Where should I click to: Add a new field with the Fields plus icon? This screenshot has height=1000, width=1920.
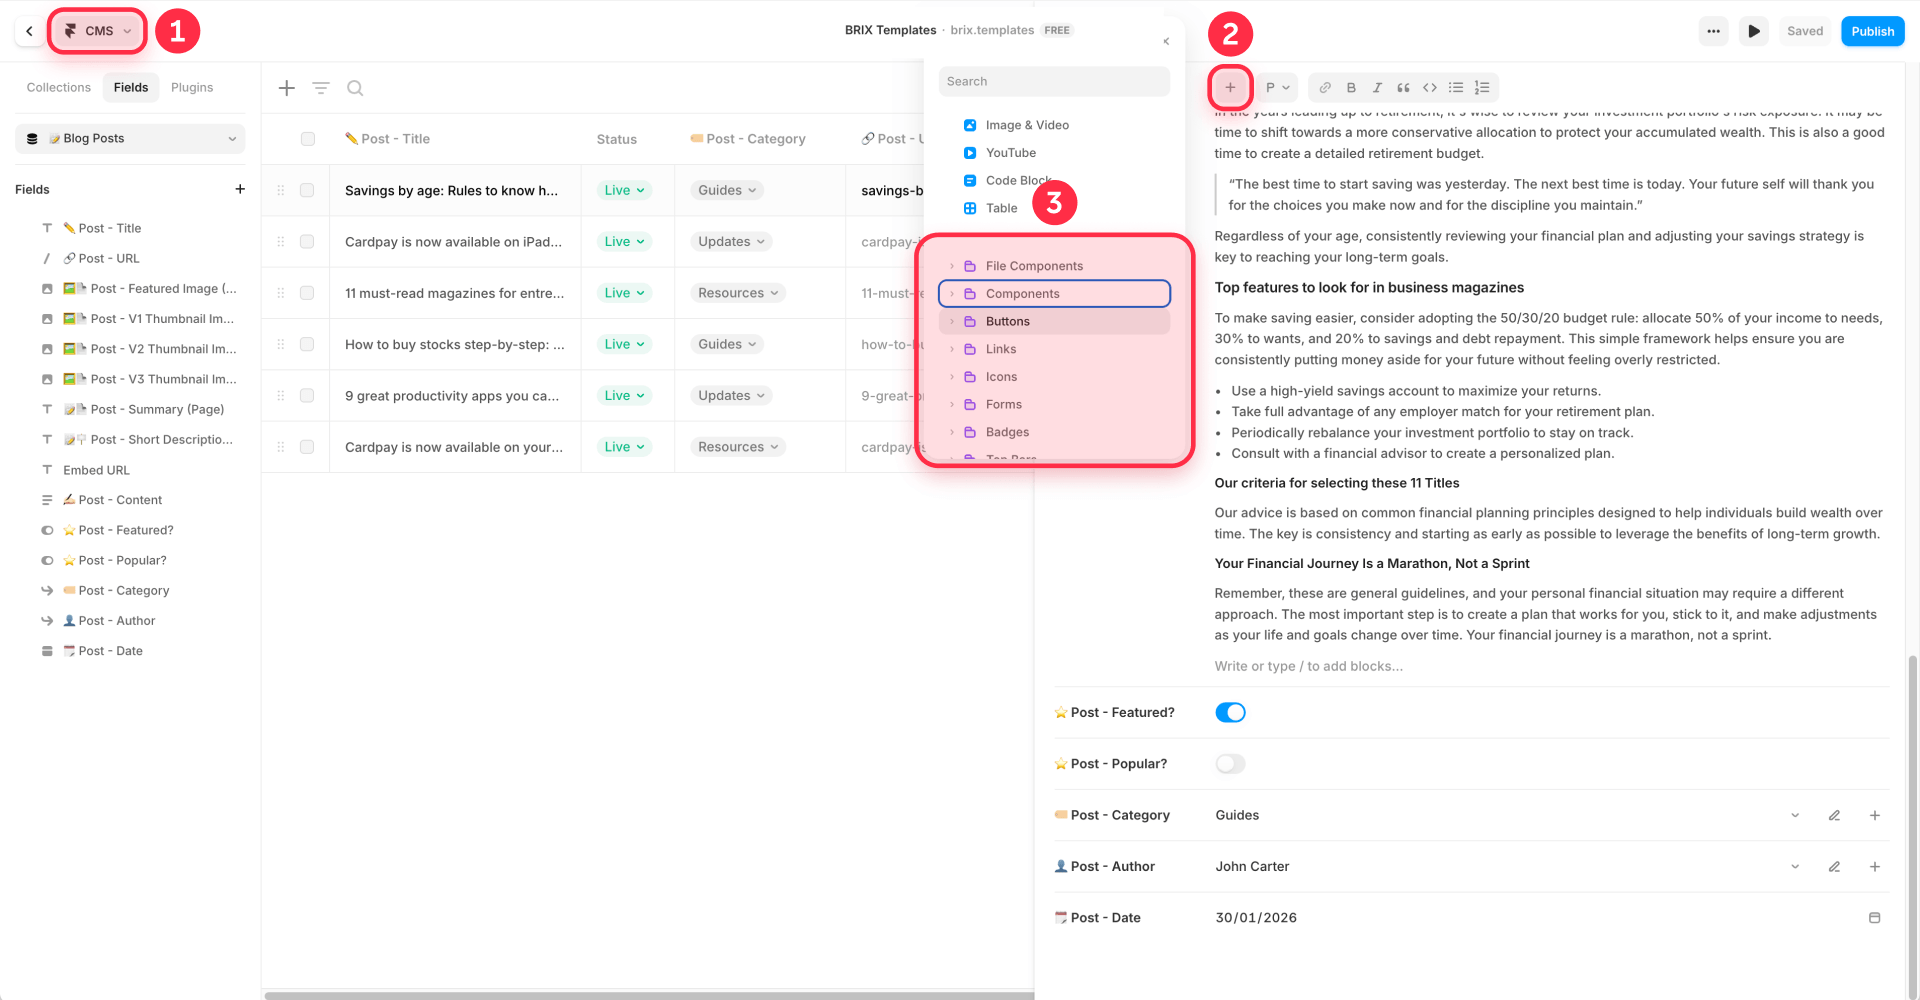click(x=240, y=189)
